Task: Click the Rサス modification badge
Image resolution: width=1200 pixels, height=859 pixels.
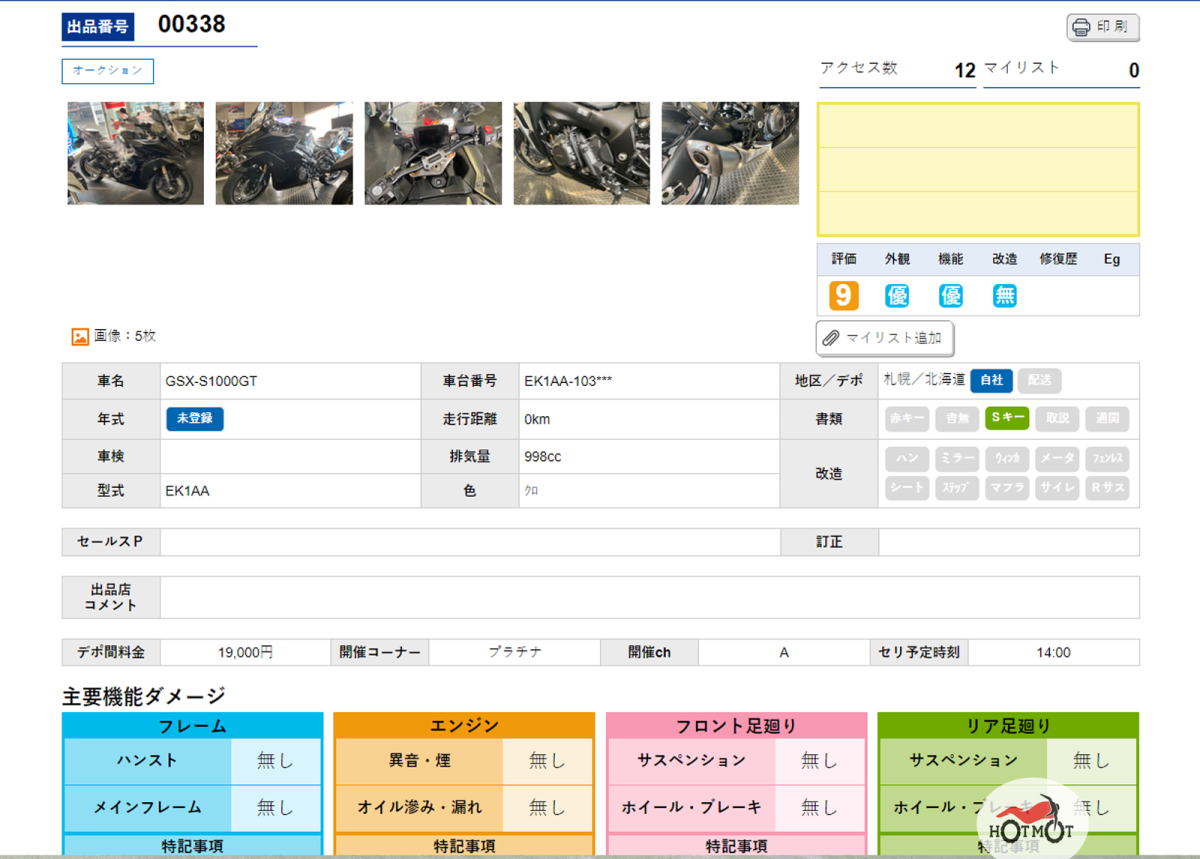Action: (1107, 488)
